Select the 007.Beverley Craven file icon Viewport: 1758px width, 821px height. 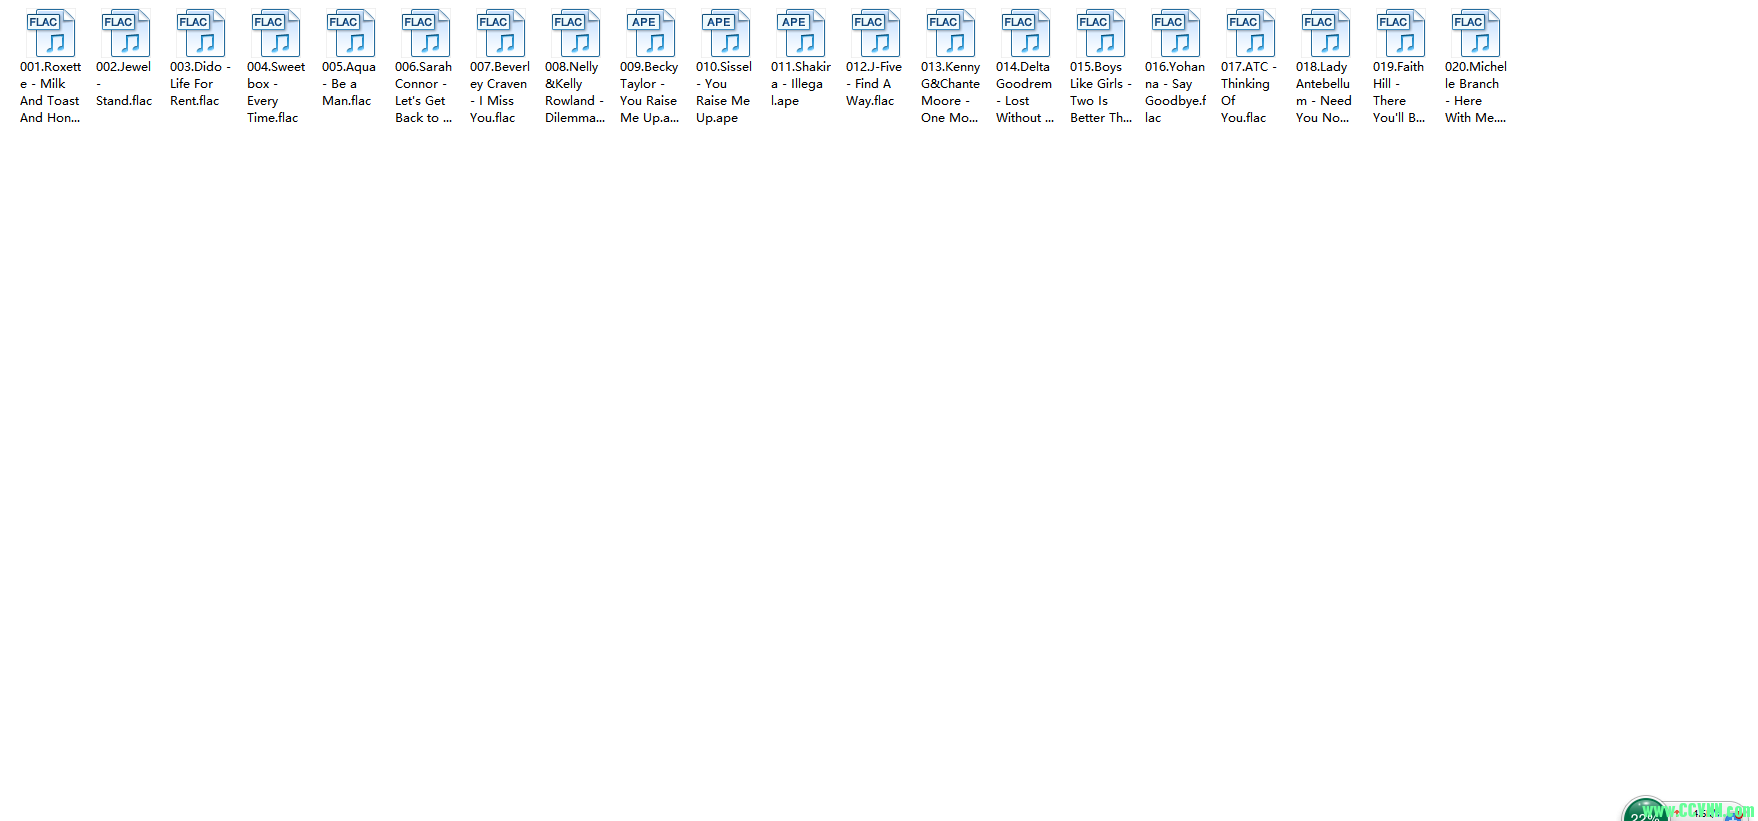501,33
